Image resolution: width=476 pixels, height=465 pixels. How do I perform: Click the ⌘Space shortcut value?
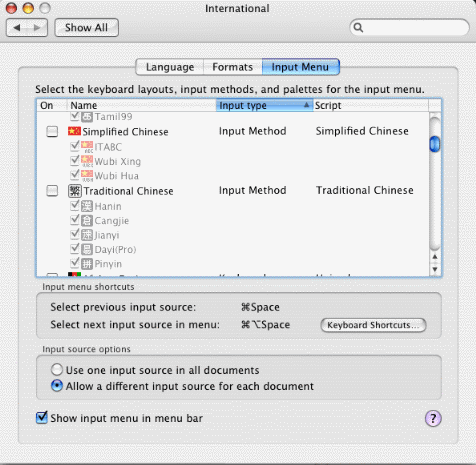pyautogui.click(x=260, y=307)
